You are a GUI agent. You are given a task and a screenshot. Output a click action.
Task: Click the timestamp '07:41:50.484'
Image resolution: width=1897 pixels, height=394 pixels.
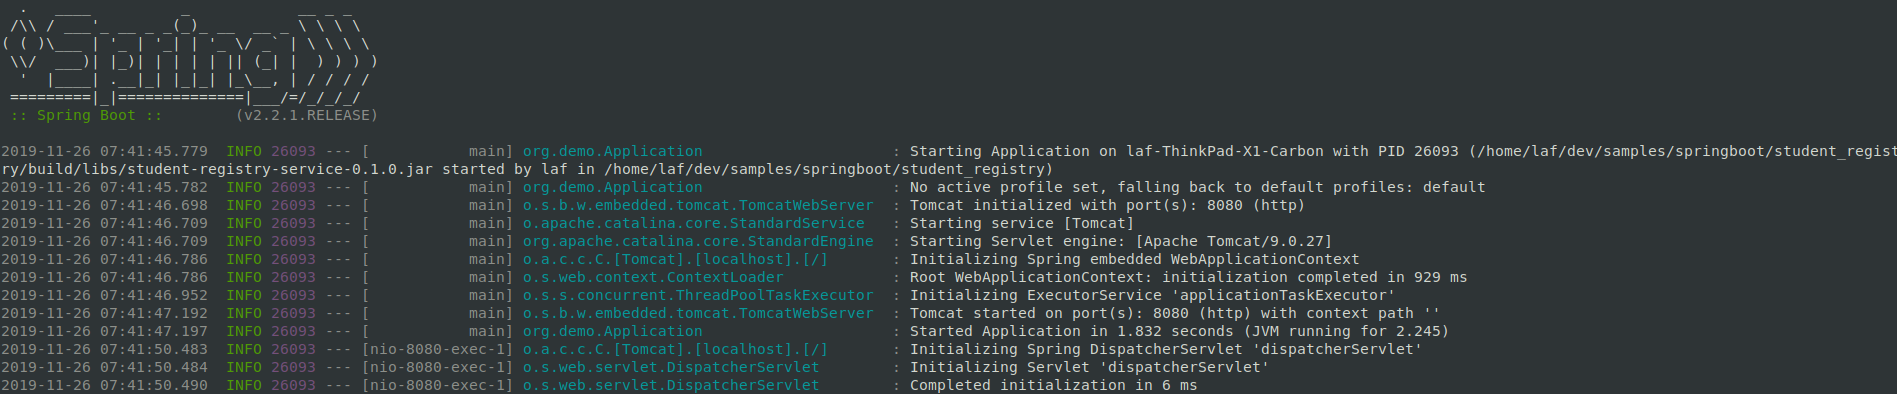[x=154, y=367]
